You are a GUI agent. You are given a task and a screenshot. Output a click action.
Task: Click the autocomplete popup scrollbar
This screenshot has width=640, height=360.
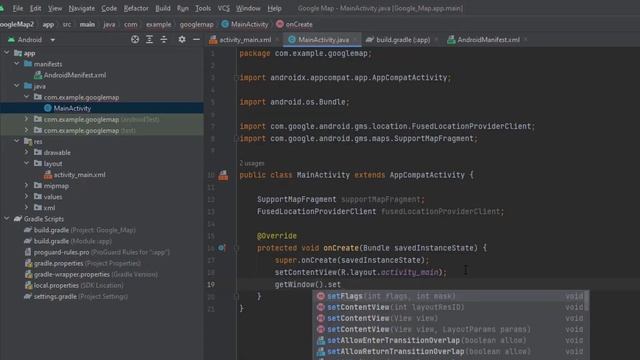(587, 300)
